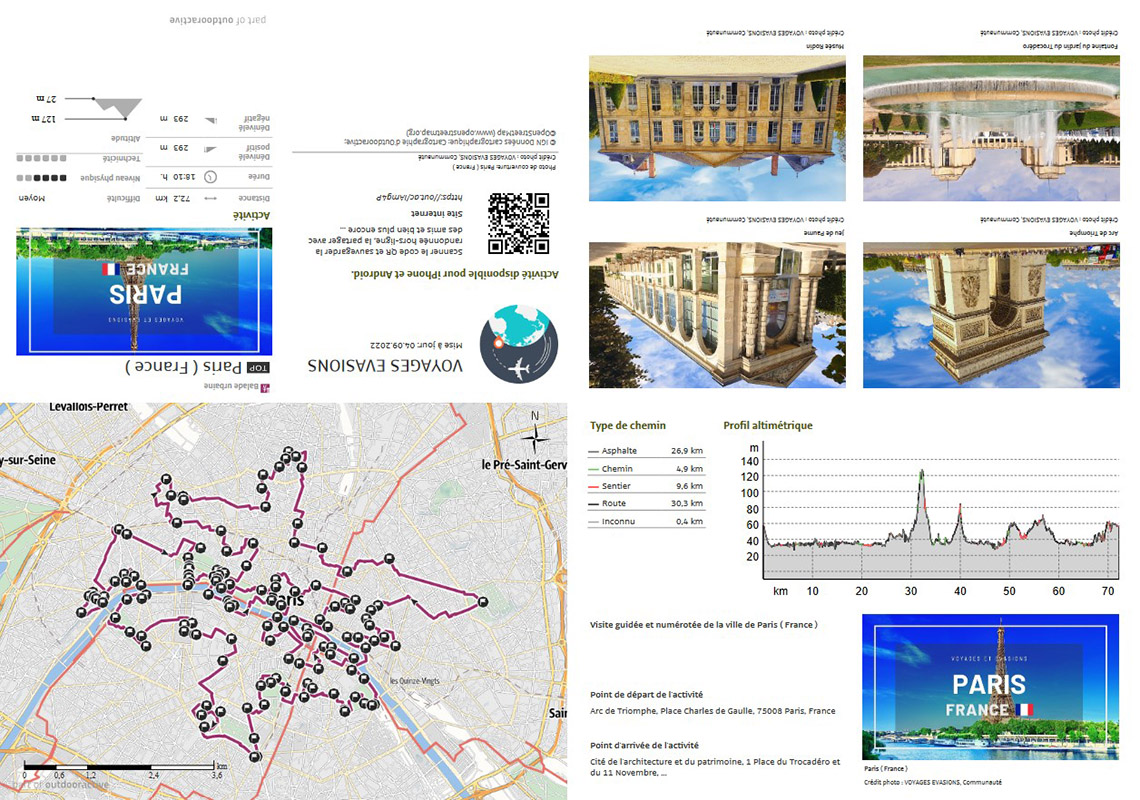
Task: Click the map scale bar
Action: coord(119,767)
